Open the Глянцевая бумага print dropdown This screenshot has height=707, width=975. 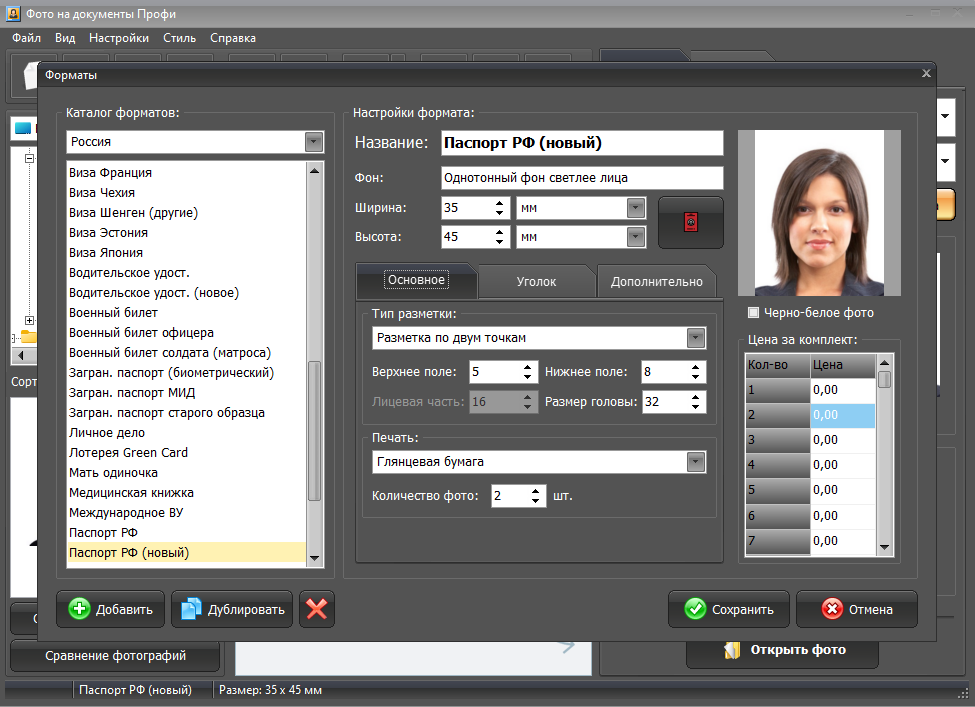[x=696, y=462]
